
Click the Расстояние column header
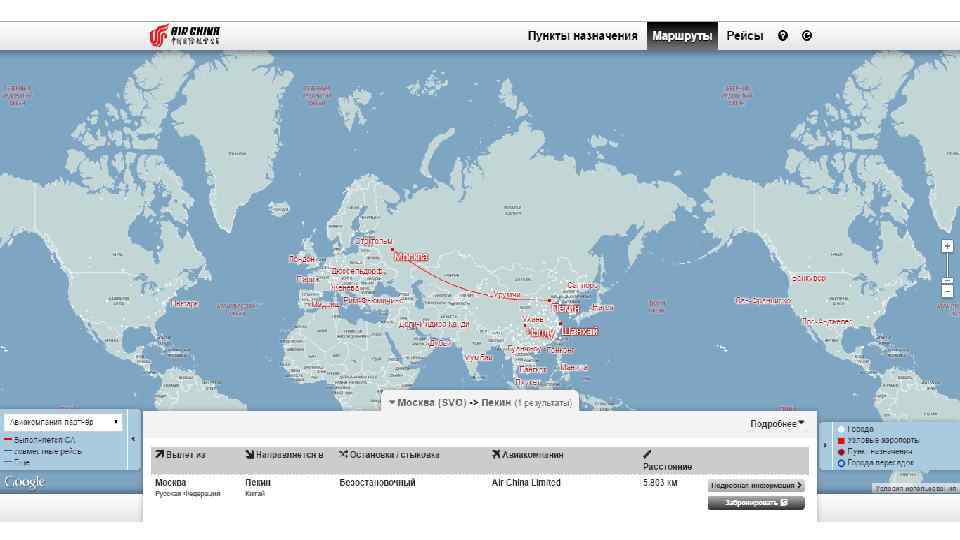[667, 467]
